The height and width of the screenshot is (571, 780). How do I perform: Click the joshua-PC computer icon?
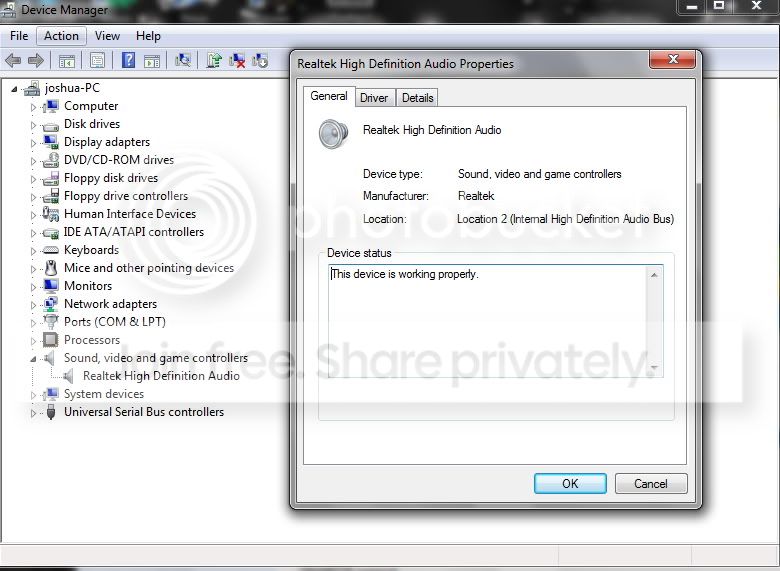[x=32, y=89]
